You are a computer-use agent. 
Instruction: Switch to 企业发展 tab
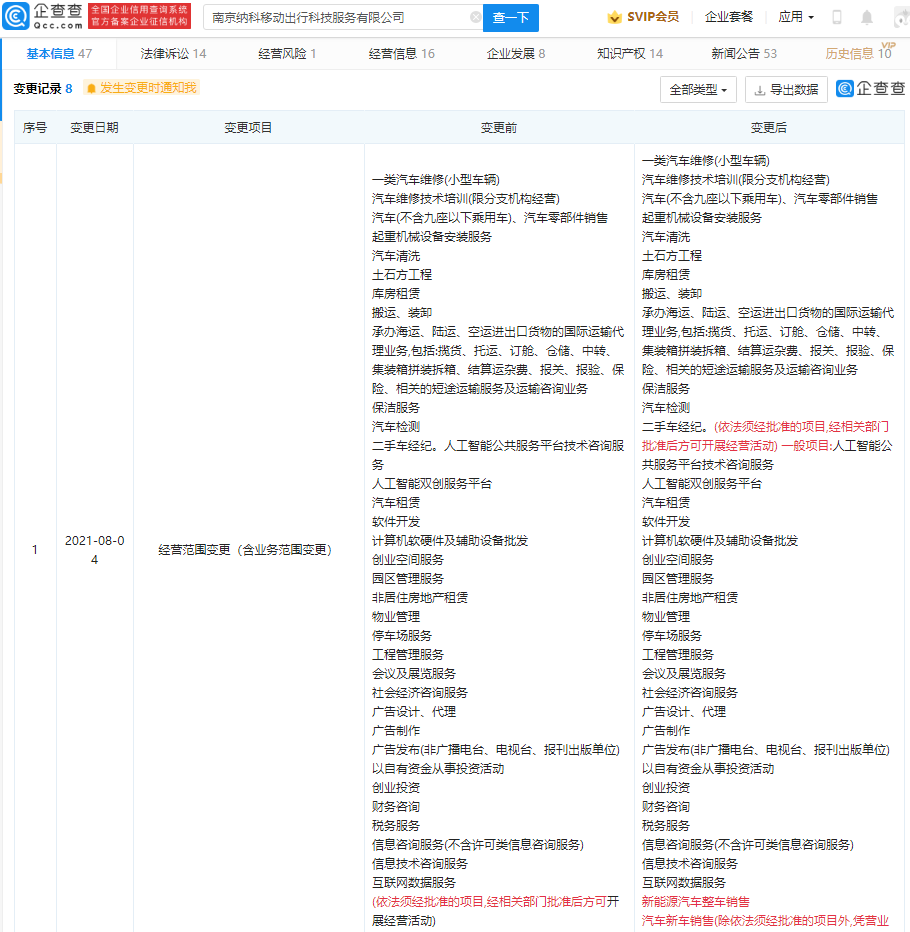516,53
